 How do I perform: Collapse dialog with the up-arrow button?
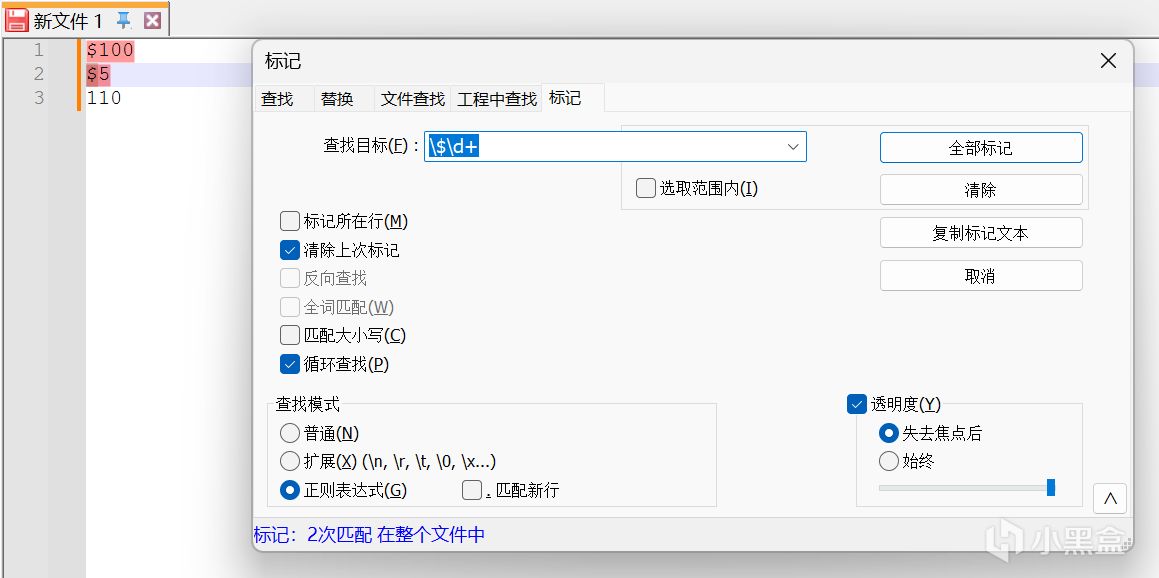pos(1110,497)
